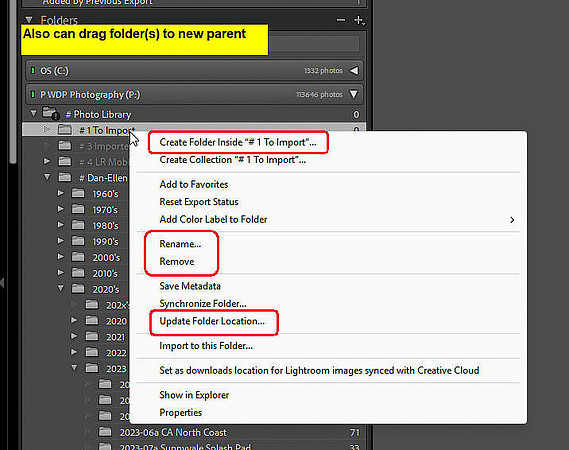Click the # Dan-Ellen folder icon
This screenshot has width=569, height=450.
click(x=65, y=177)
